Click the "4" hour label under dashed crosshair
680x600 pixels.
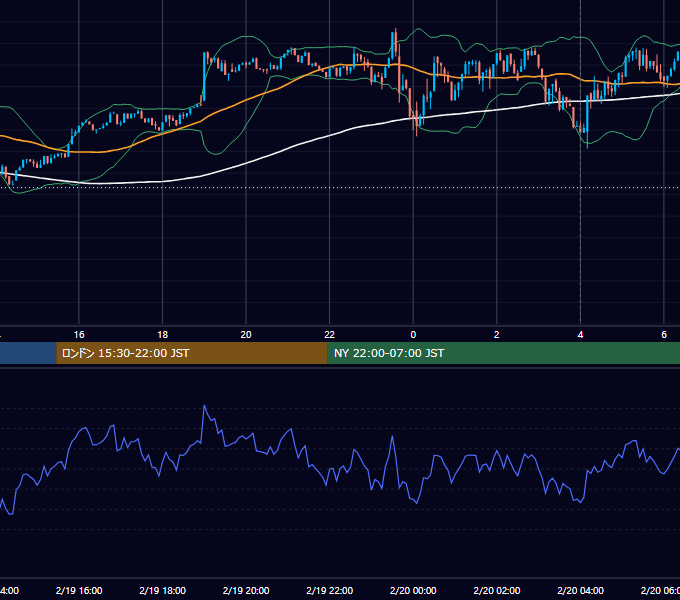point(580,335)
